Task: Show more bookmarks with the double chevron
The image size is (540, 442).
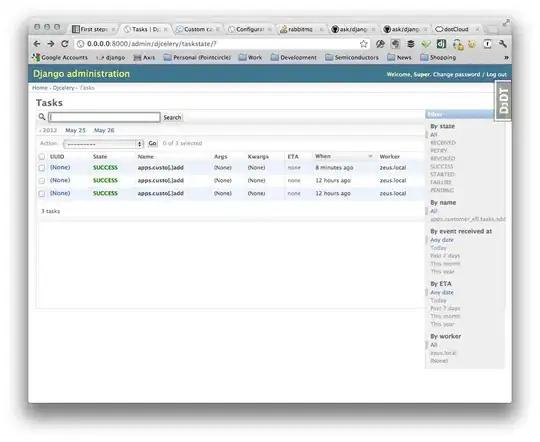Action: [x=506, y=58]
